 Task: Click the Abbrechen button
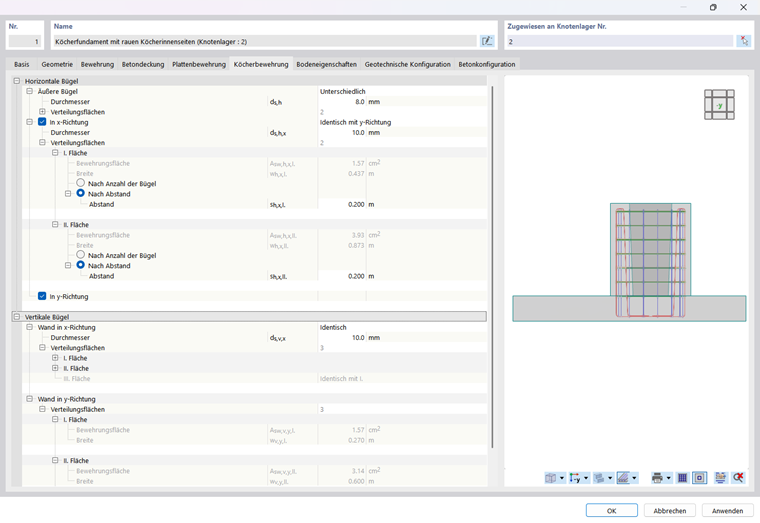670,510
